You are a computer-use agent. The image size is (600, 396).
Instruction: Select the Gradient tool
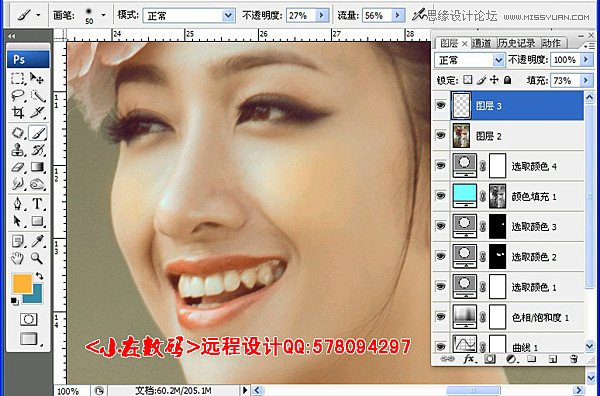coord(37,167)
